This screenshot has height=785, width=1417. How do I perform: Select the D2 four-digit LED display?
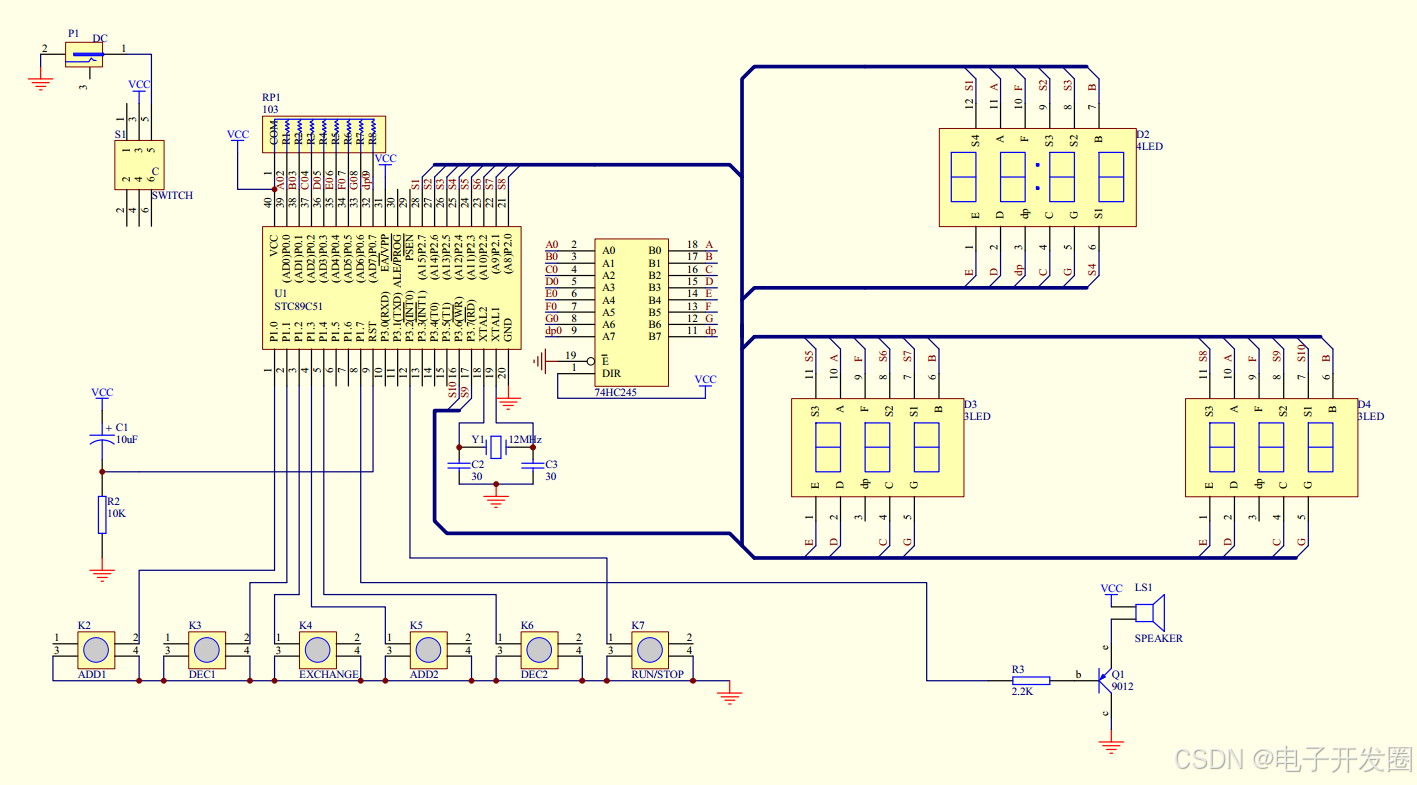(x=1037, y=177)
